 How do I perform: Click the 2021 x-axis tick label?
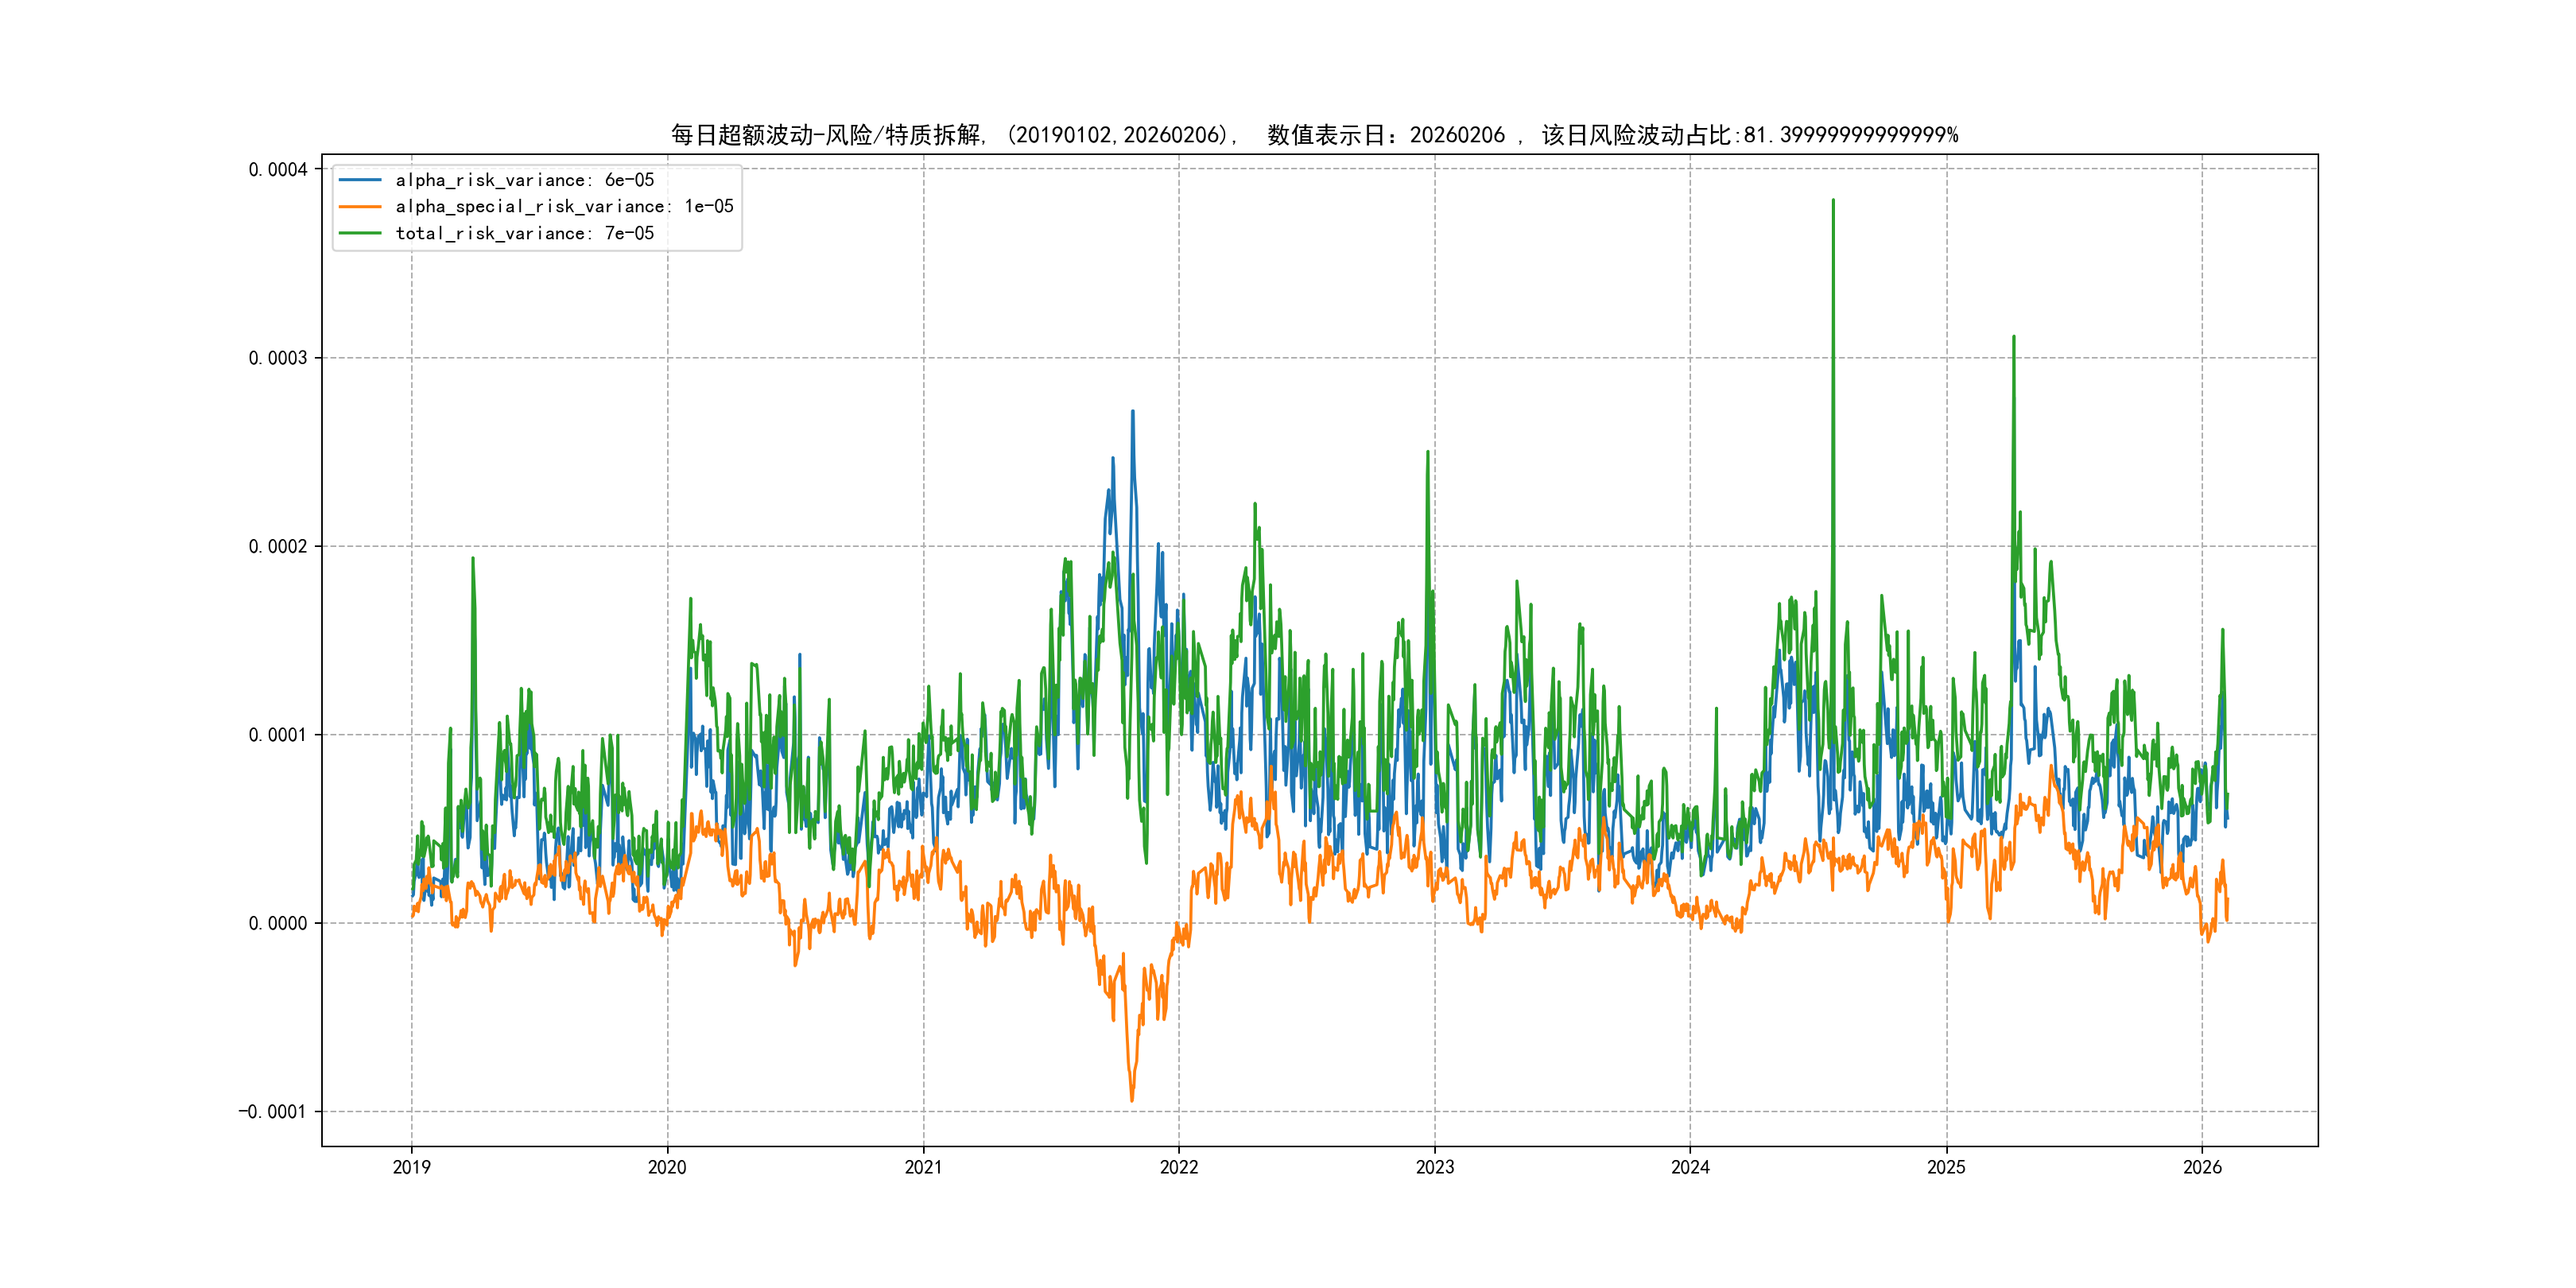(x=923, y=1167)
